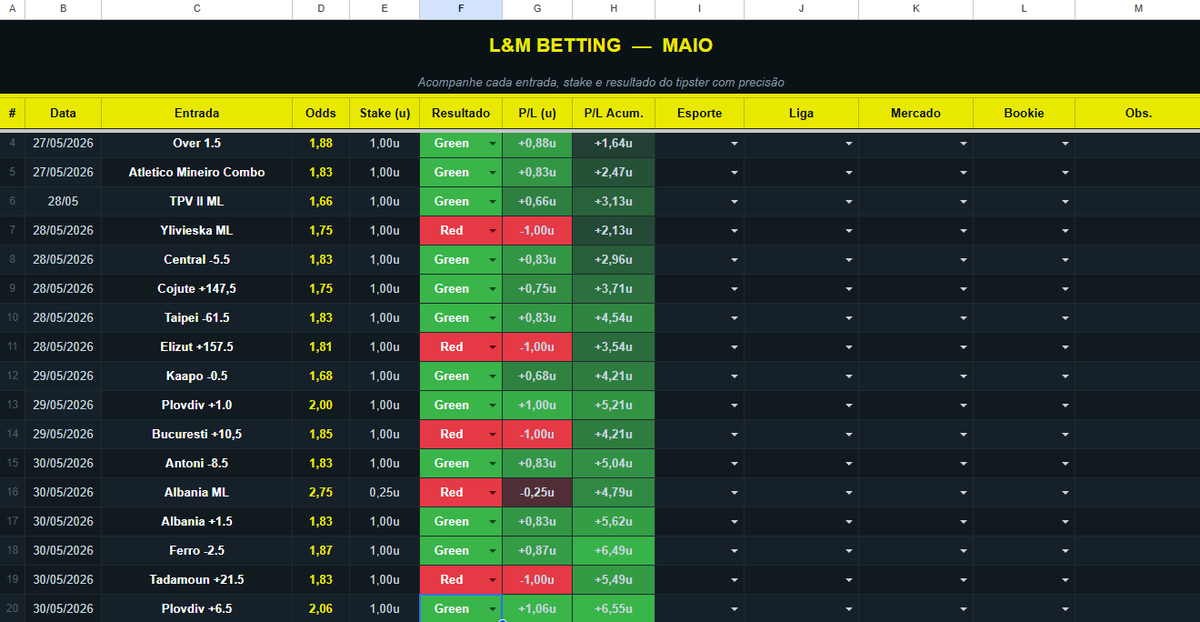Select the 28/05 date cell
The height and width of the screenshot is (622, 1200).
click(x=63, y=202)
